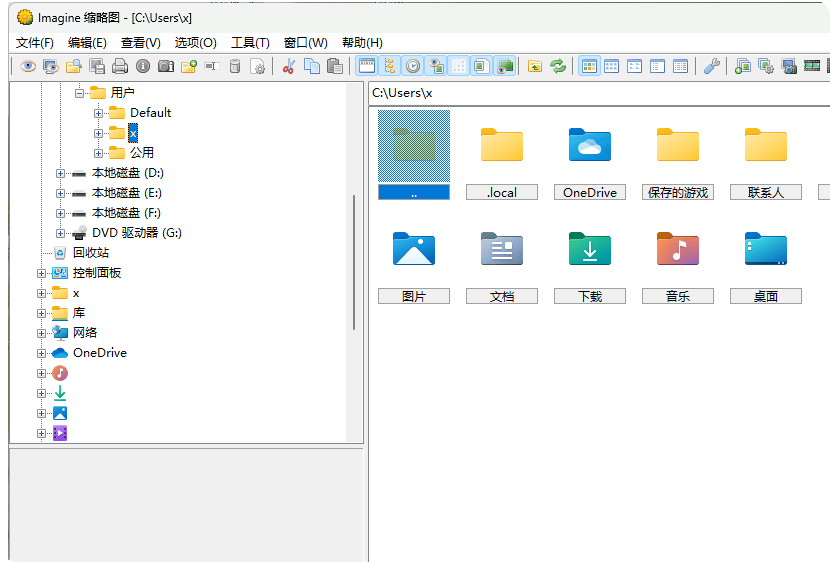Select the OneDrive cloud folder thumbnail

(x=590, y=144)
